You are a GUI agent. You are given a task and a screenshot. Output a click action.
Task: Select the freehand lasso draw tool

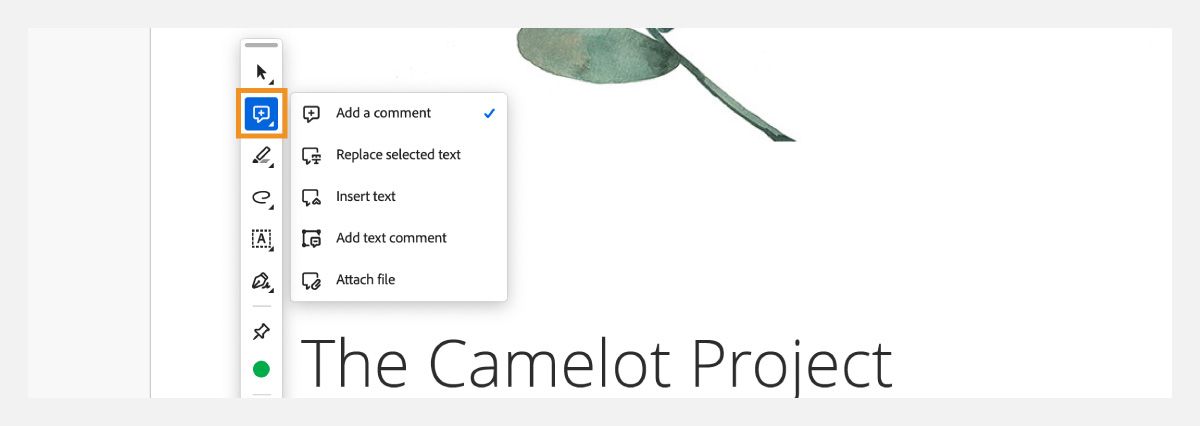pyautogui.click(x=261, y=198)
